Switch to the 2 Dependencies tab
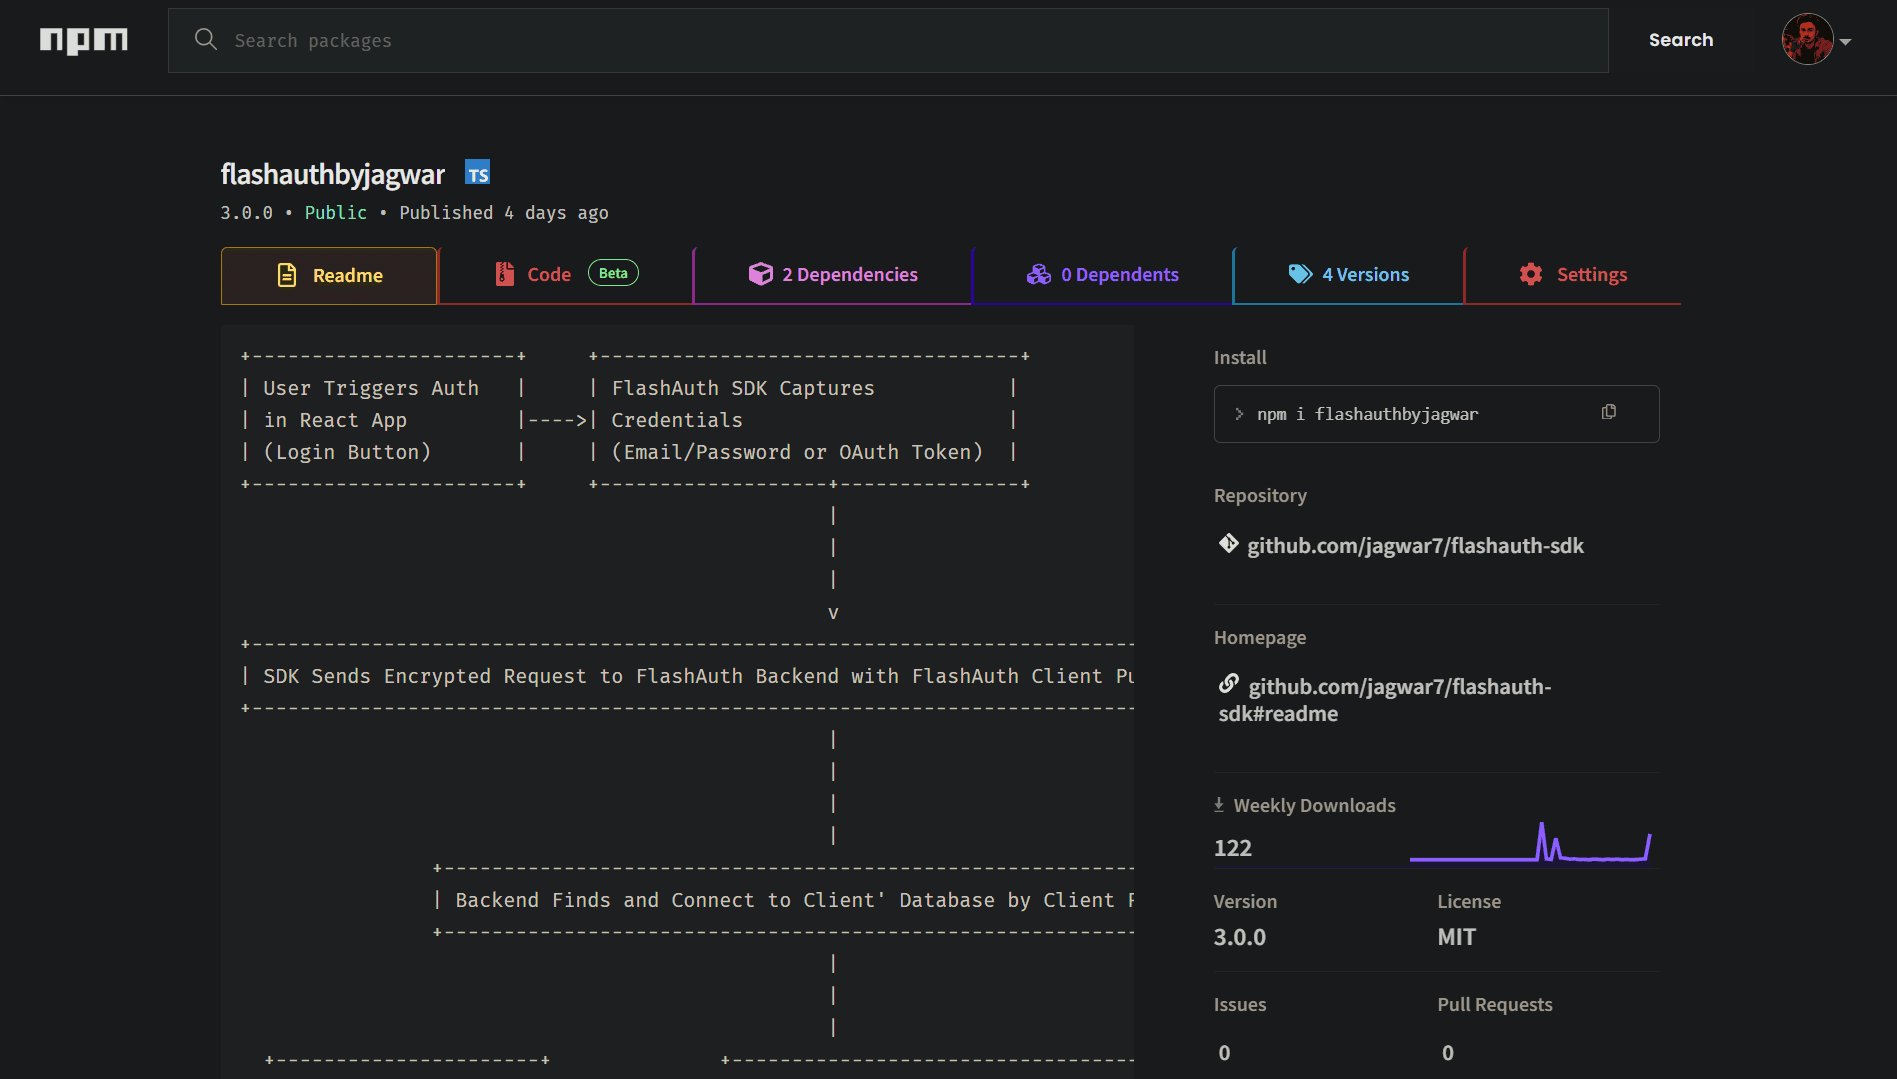 832,273
